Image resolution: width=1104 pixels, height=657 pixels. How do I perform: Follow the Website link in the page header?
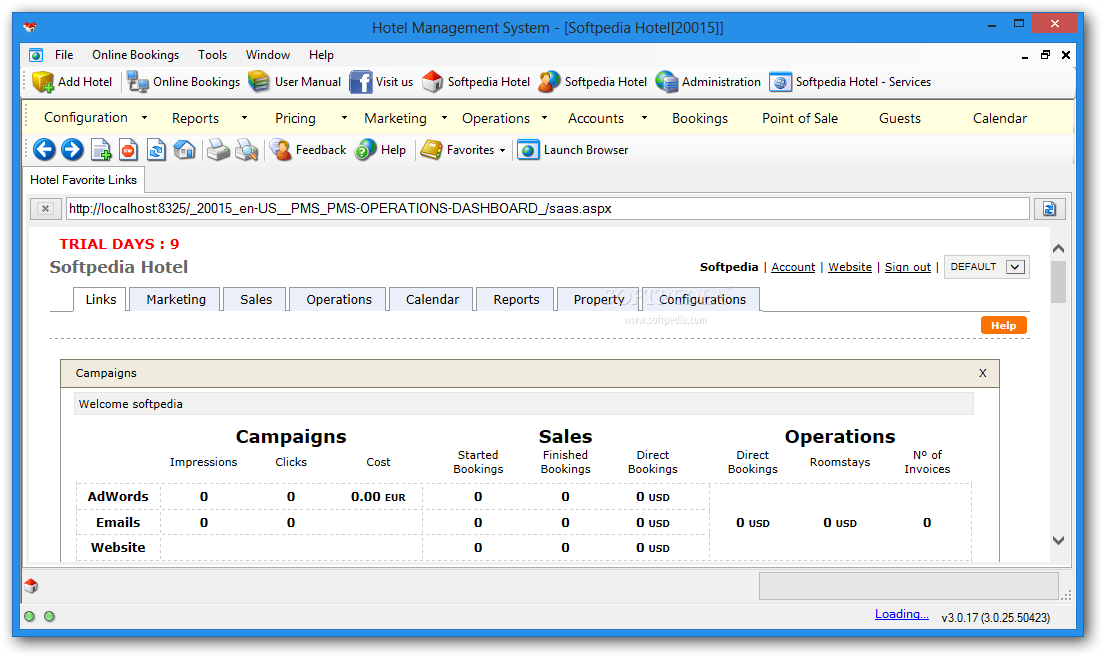[850, 267]
